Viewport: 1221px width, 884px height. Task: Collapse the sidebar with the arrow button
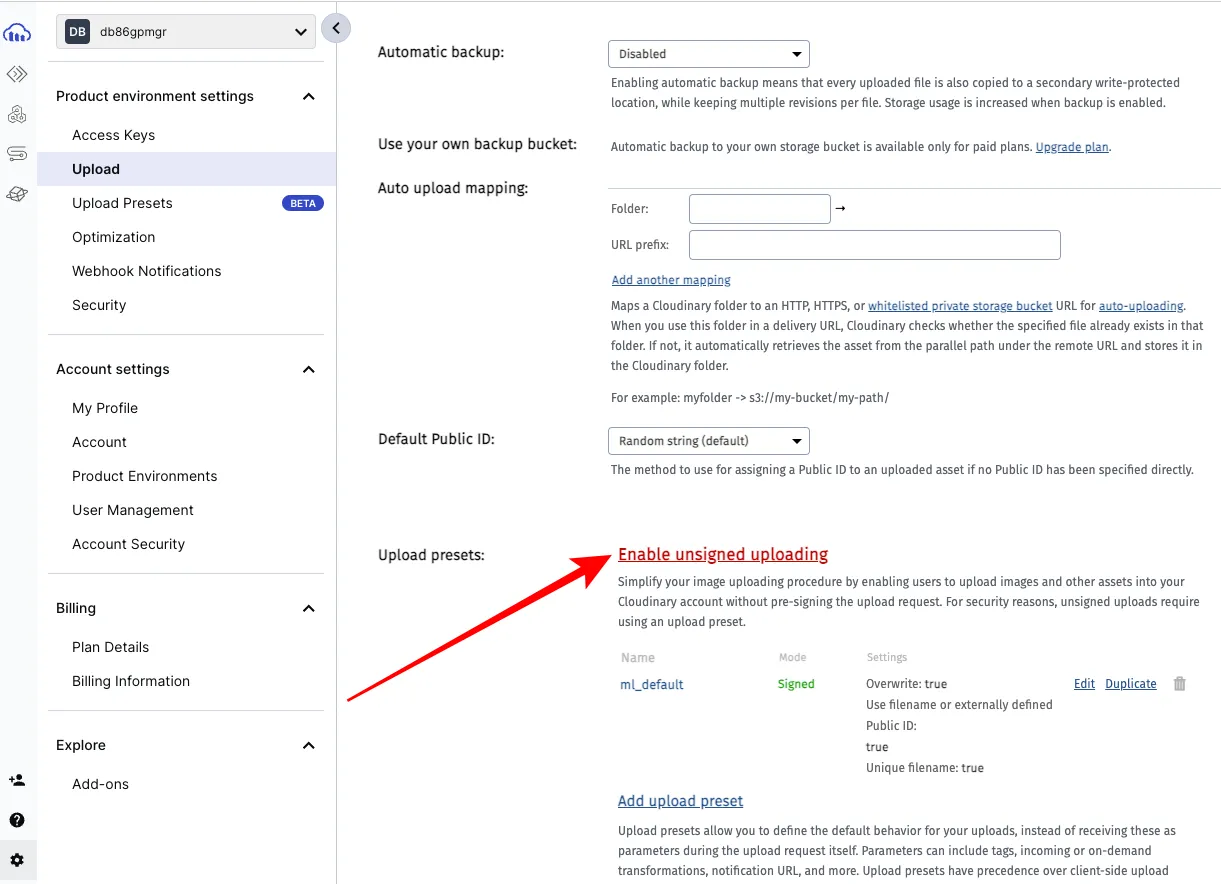(x=336, y=28)
